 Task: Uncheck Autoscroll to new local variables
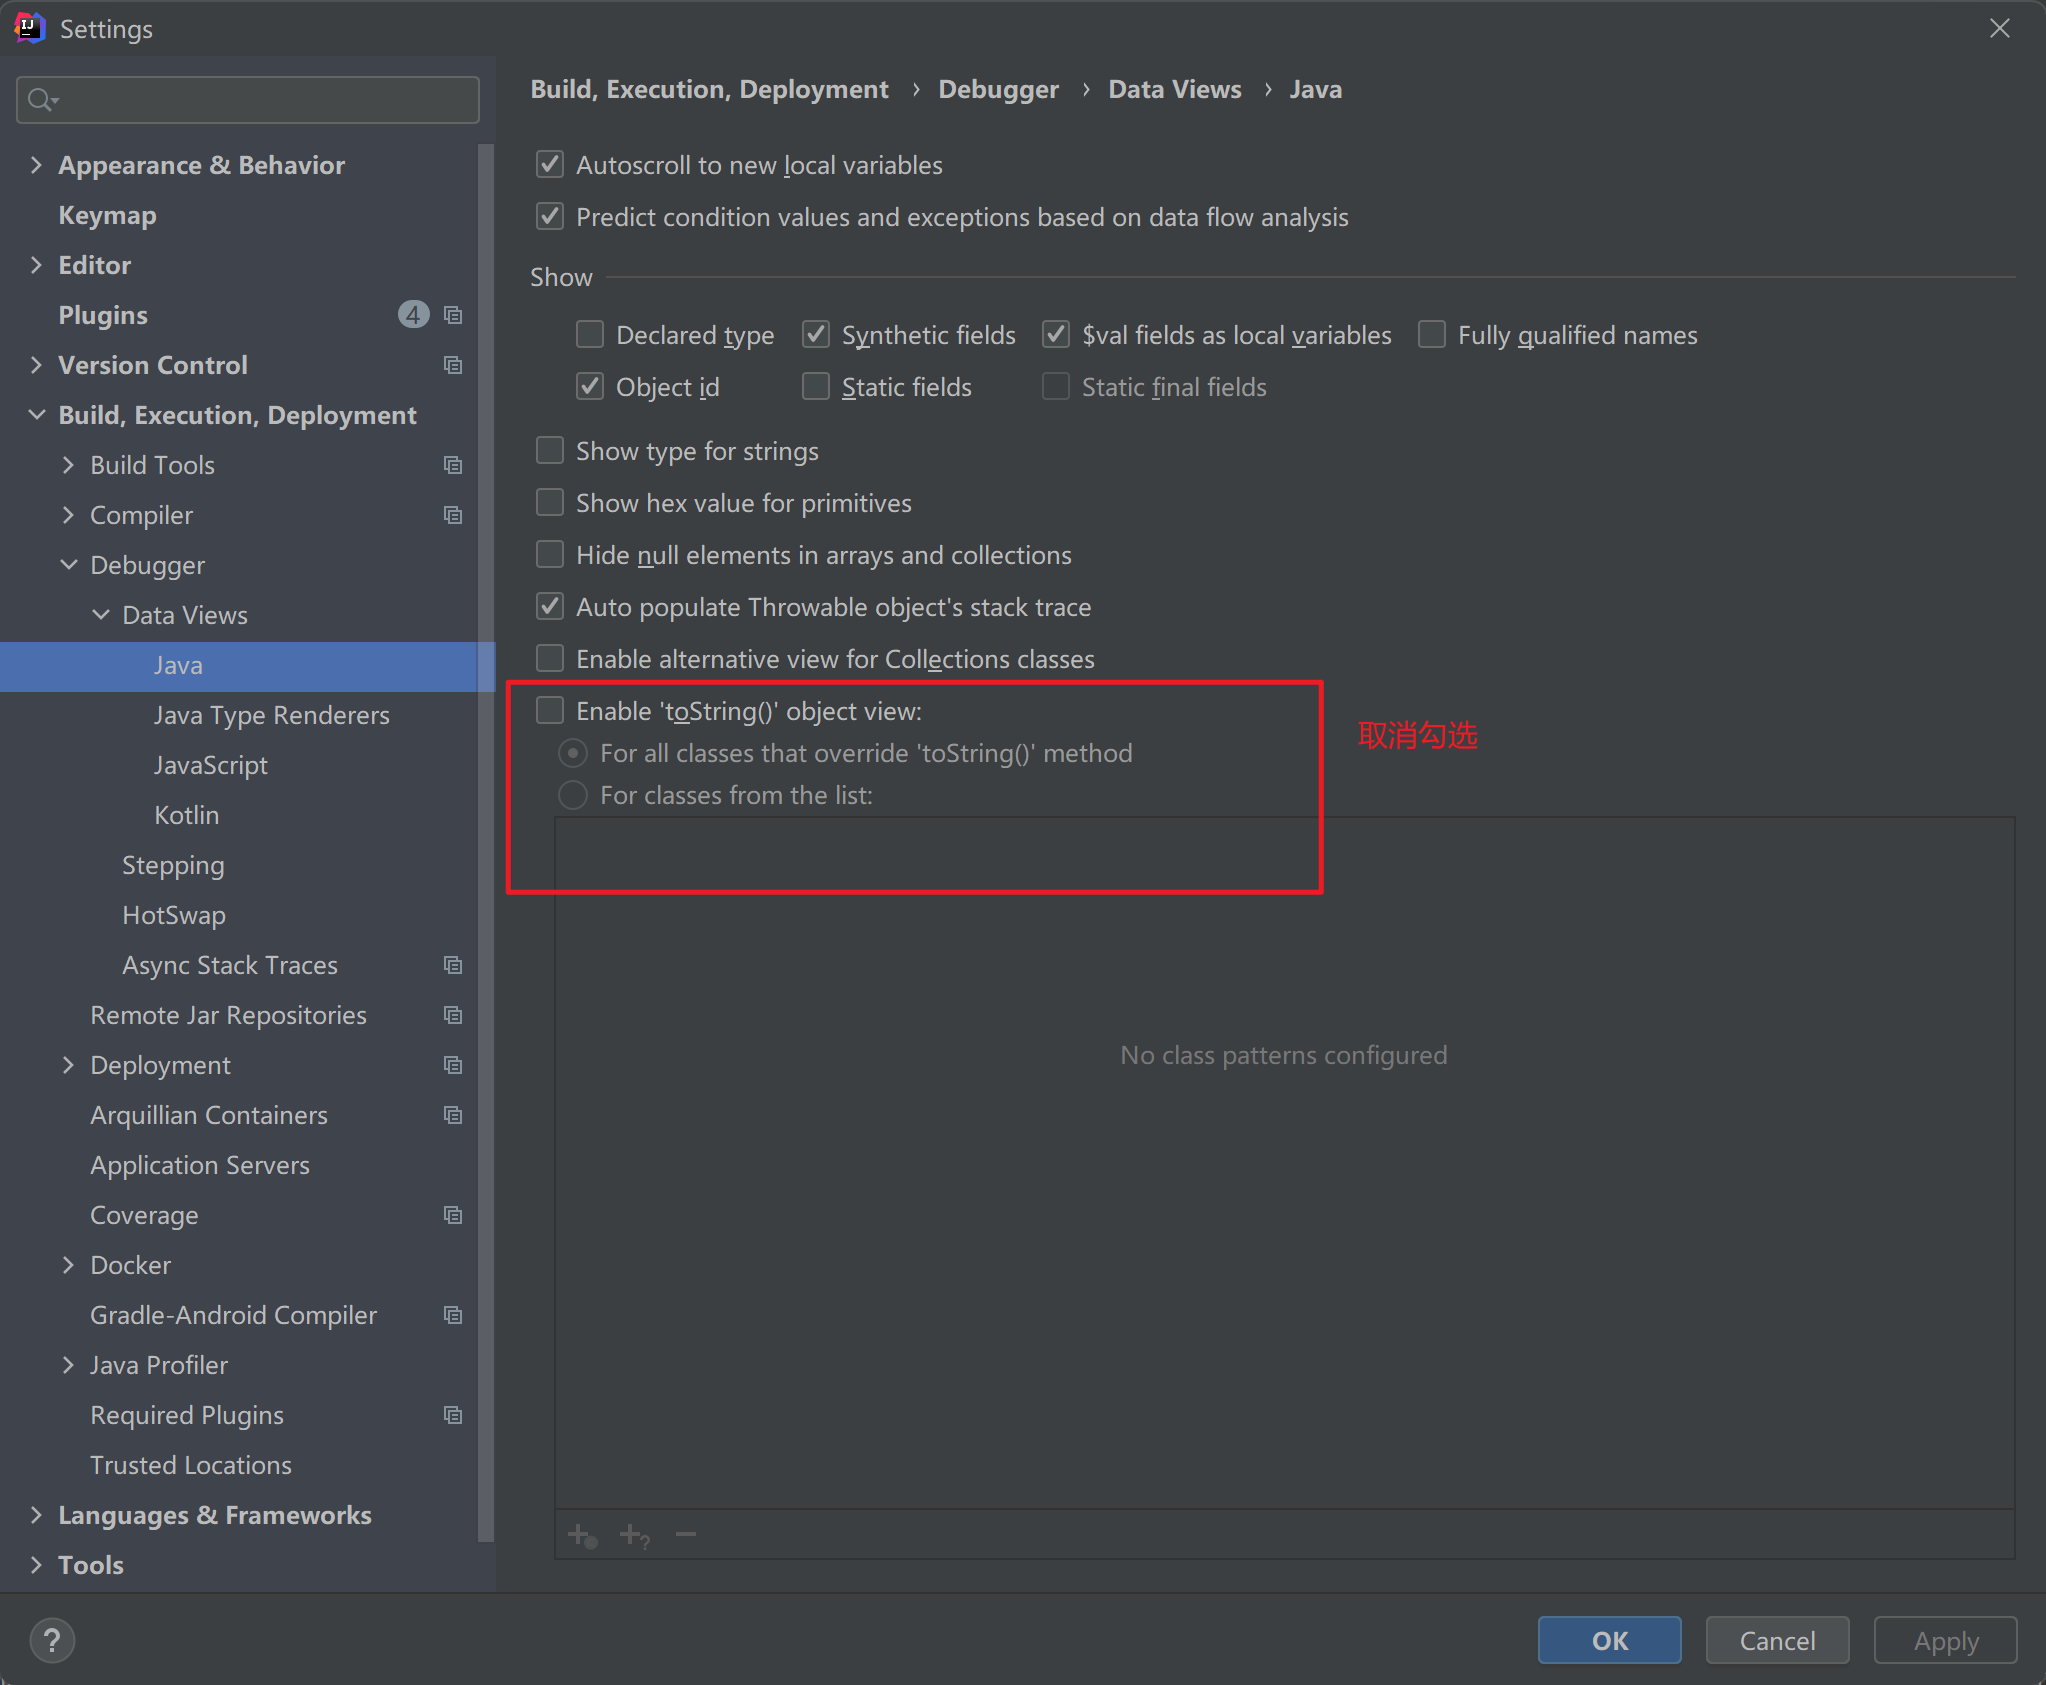550,165
